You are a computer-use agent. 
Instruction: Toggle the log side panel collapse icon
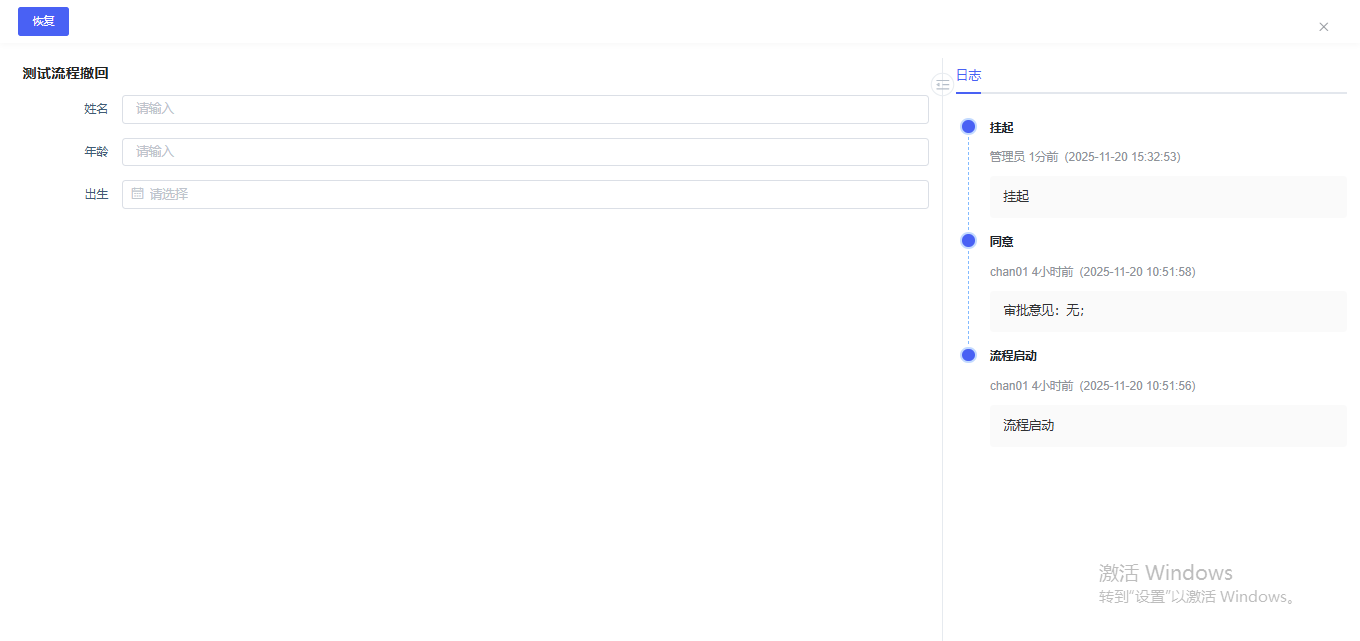click(x=942, y=85)
